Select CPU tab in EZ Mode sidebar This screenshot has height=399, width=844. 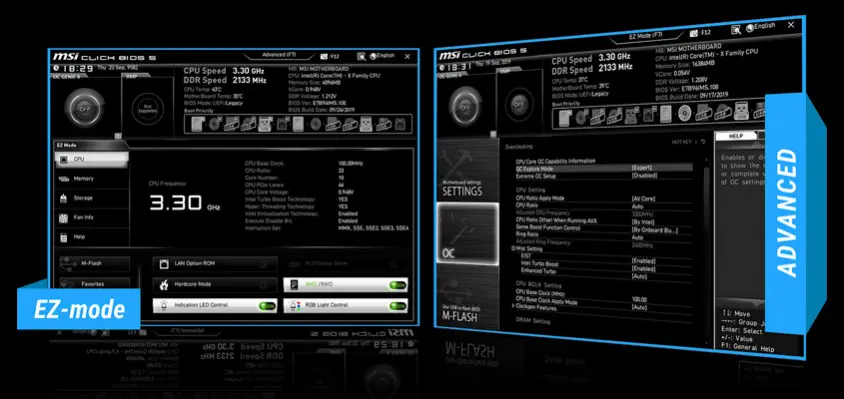tap(92, 159)
